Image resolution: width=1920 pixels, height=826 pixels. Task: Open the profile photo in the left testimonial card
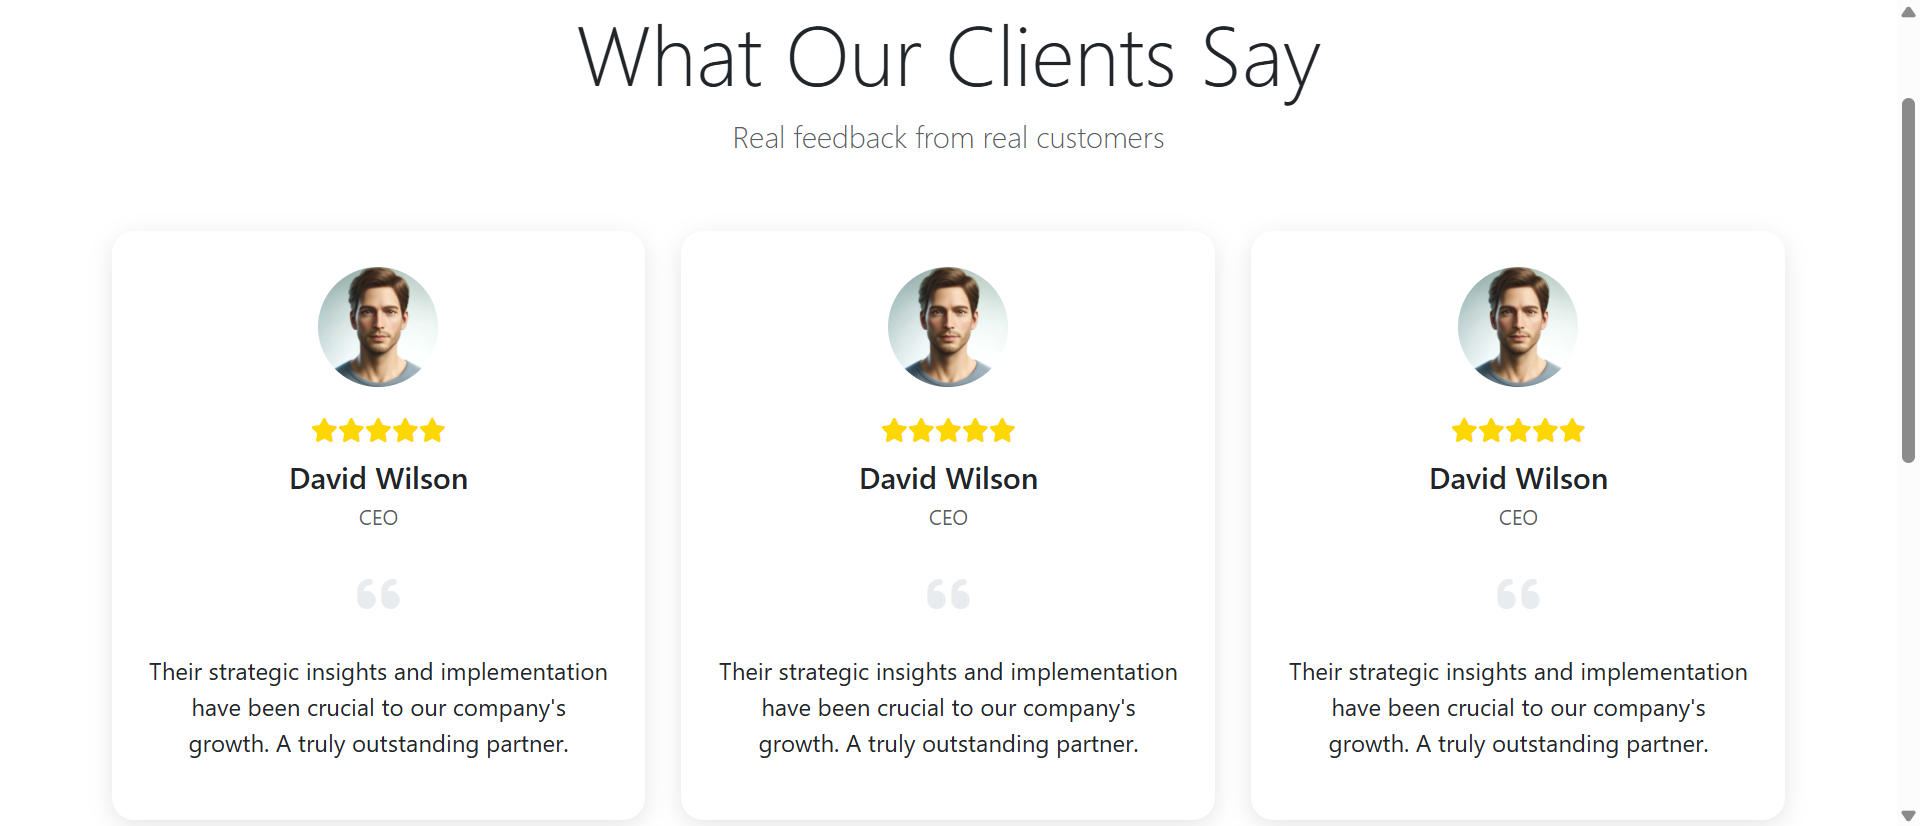(378, 326)
